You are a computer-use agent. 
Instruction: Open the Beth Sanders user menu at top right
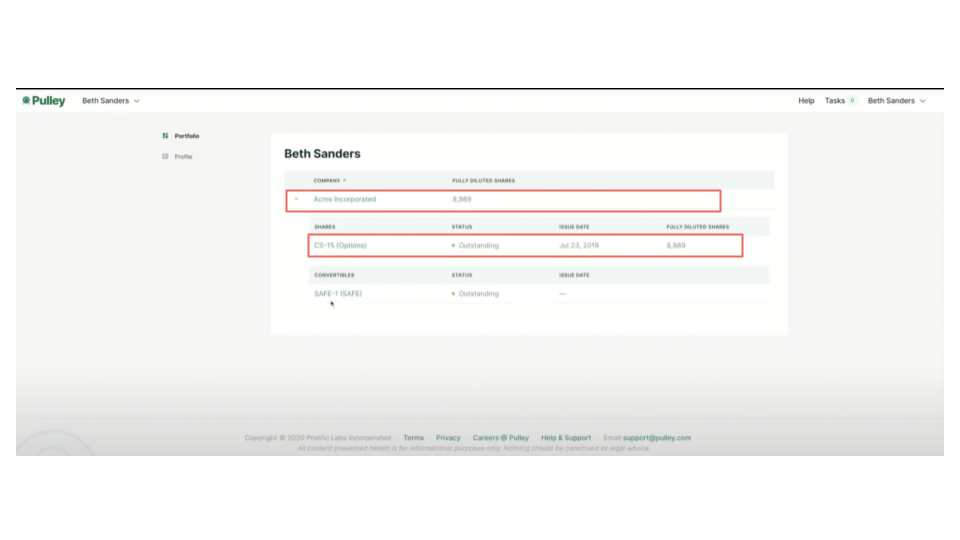pyautogui.click(x=896, y=101)
